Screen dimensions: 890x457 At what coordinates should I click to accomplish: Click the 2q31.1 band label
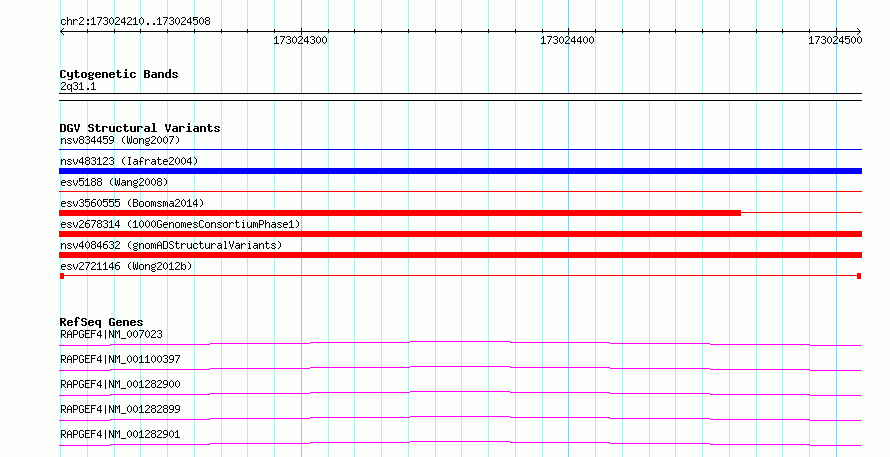tap(78, 86)
